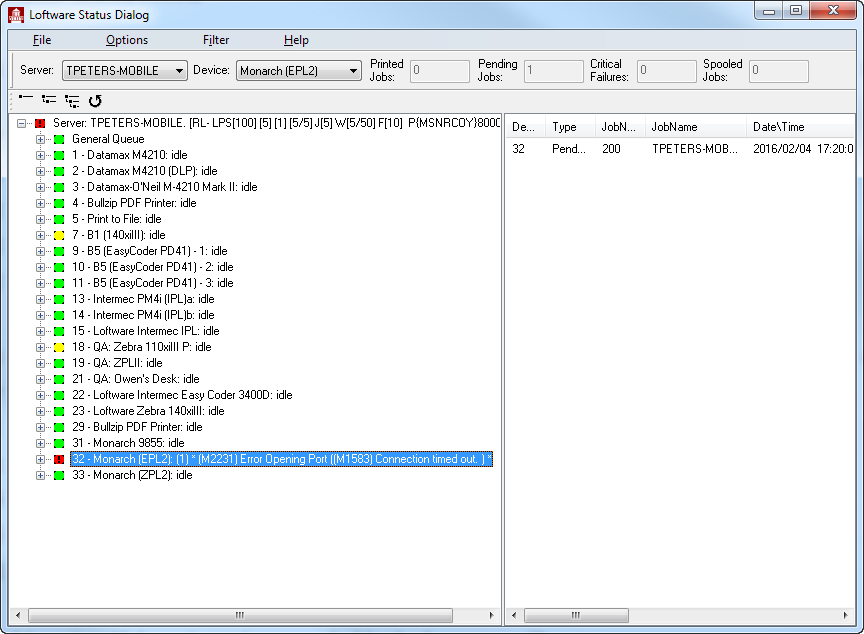Select 21 - QA: Owen's Desk row

coord(136,379)
